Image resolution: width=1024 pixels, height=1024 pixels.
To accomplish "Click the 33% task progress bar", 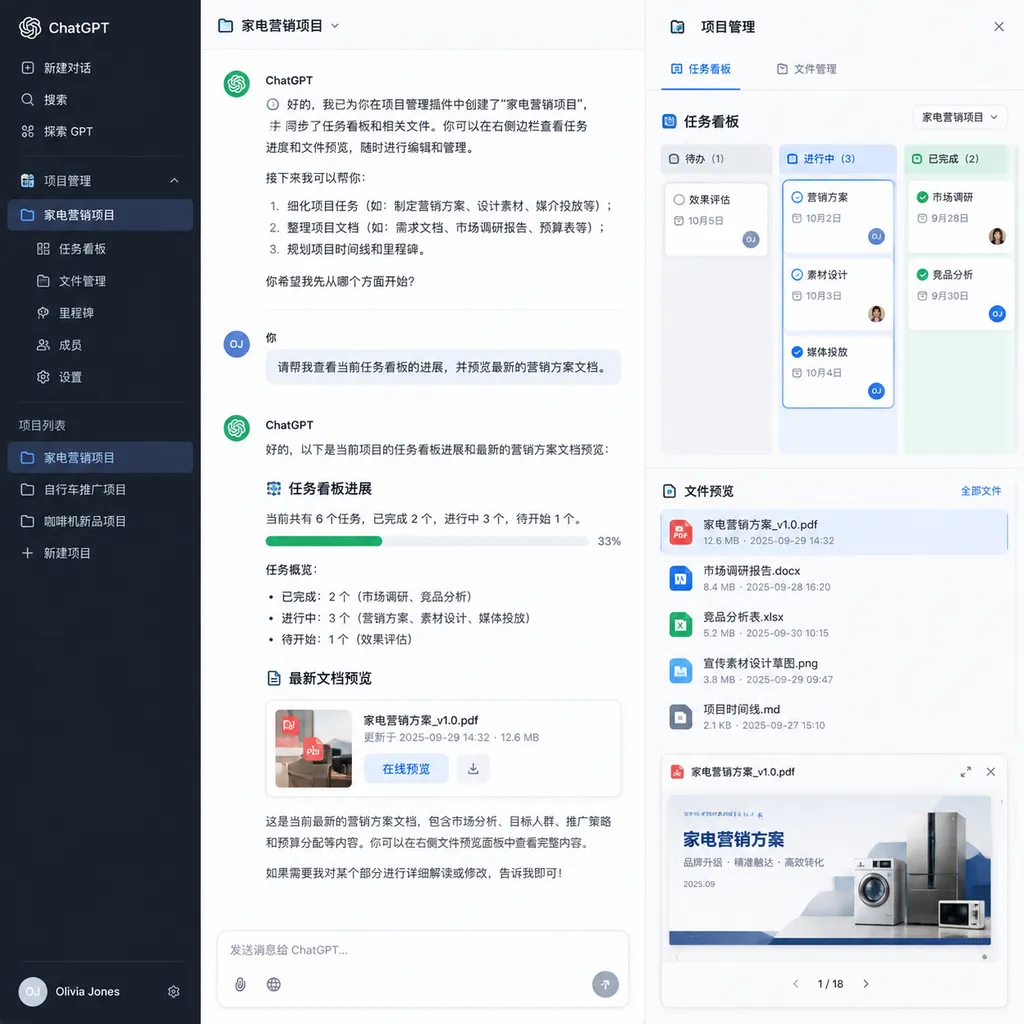I will pos(427,541).
